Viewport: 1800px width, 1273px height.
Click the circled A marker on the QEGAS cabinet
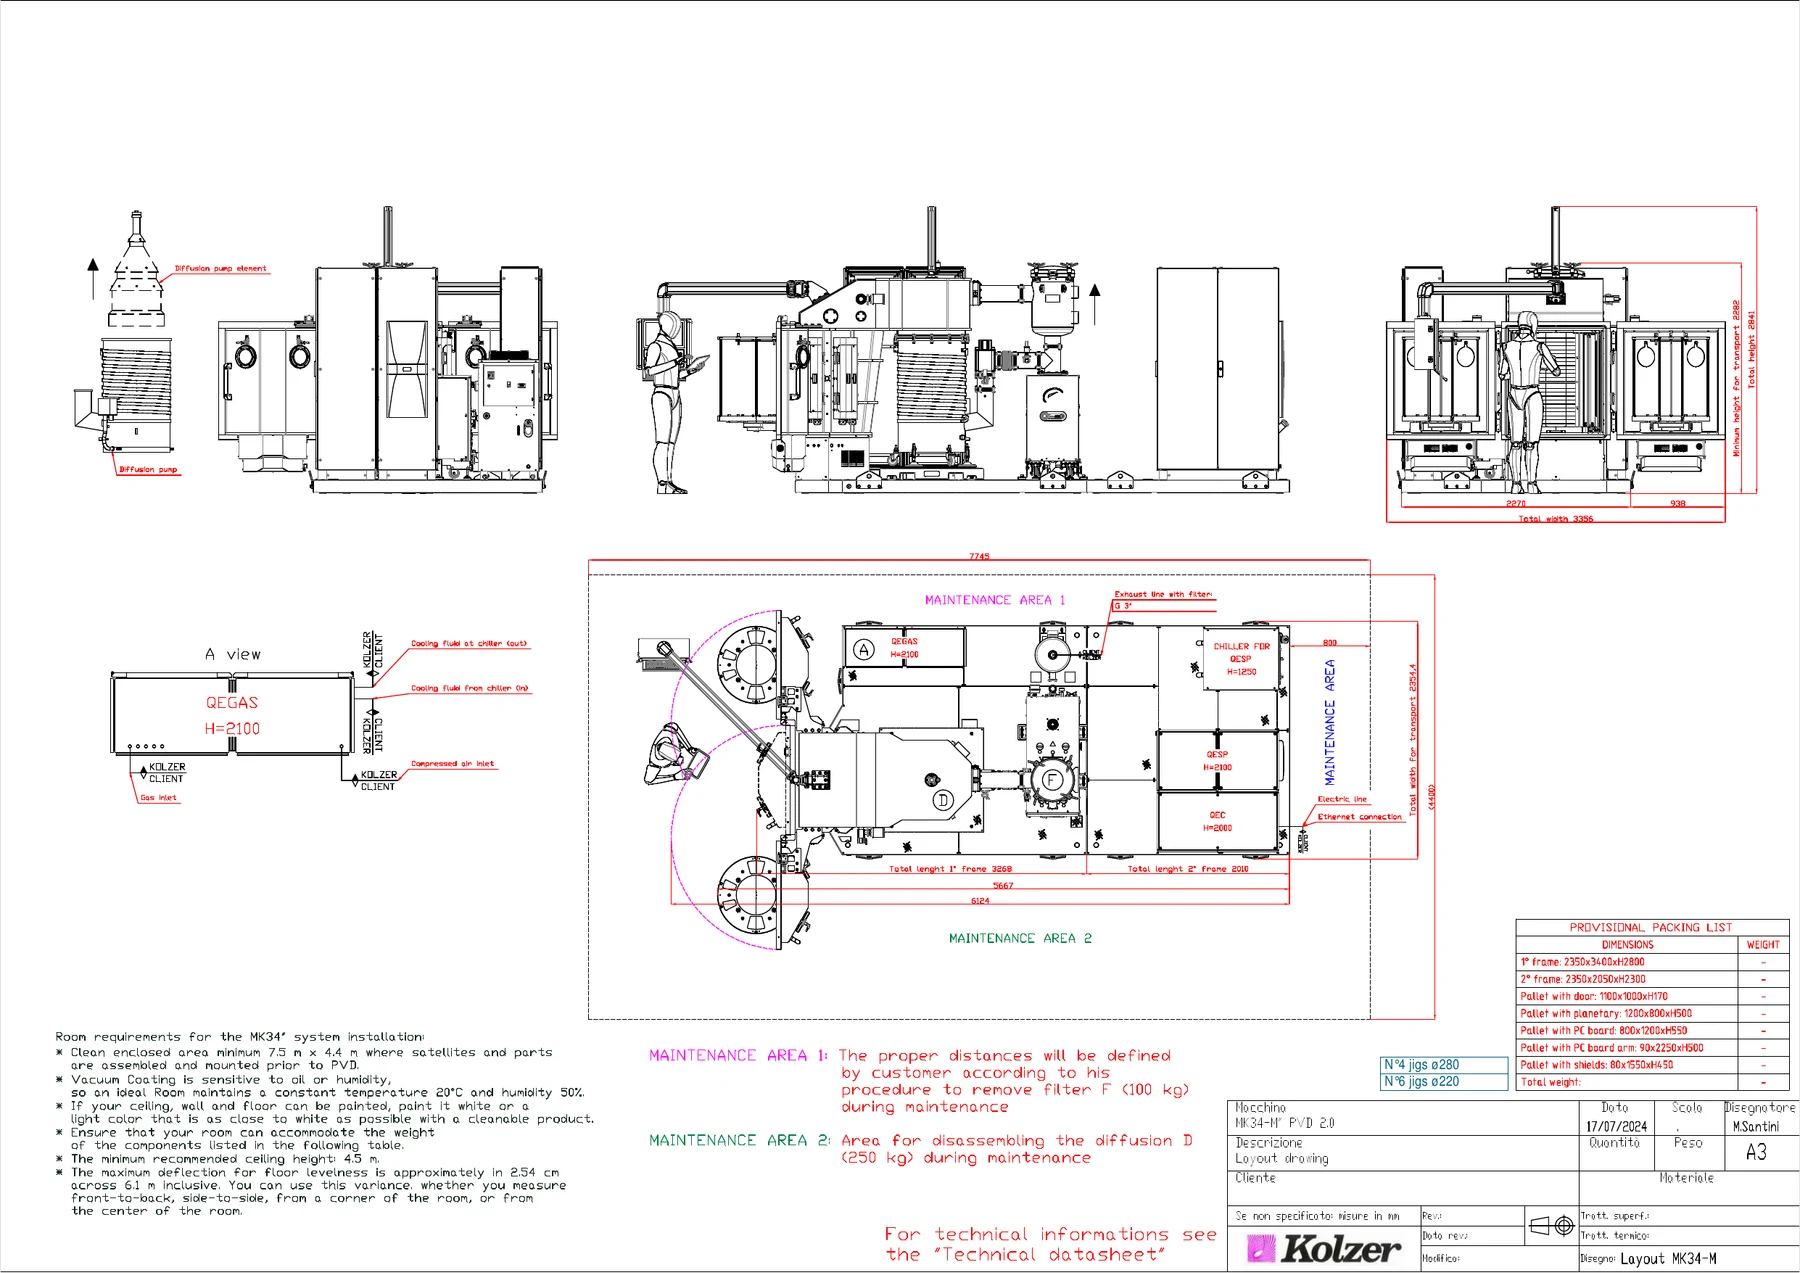click(x=864, y=650)
